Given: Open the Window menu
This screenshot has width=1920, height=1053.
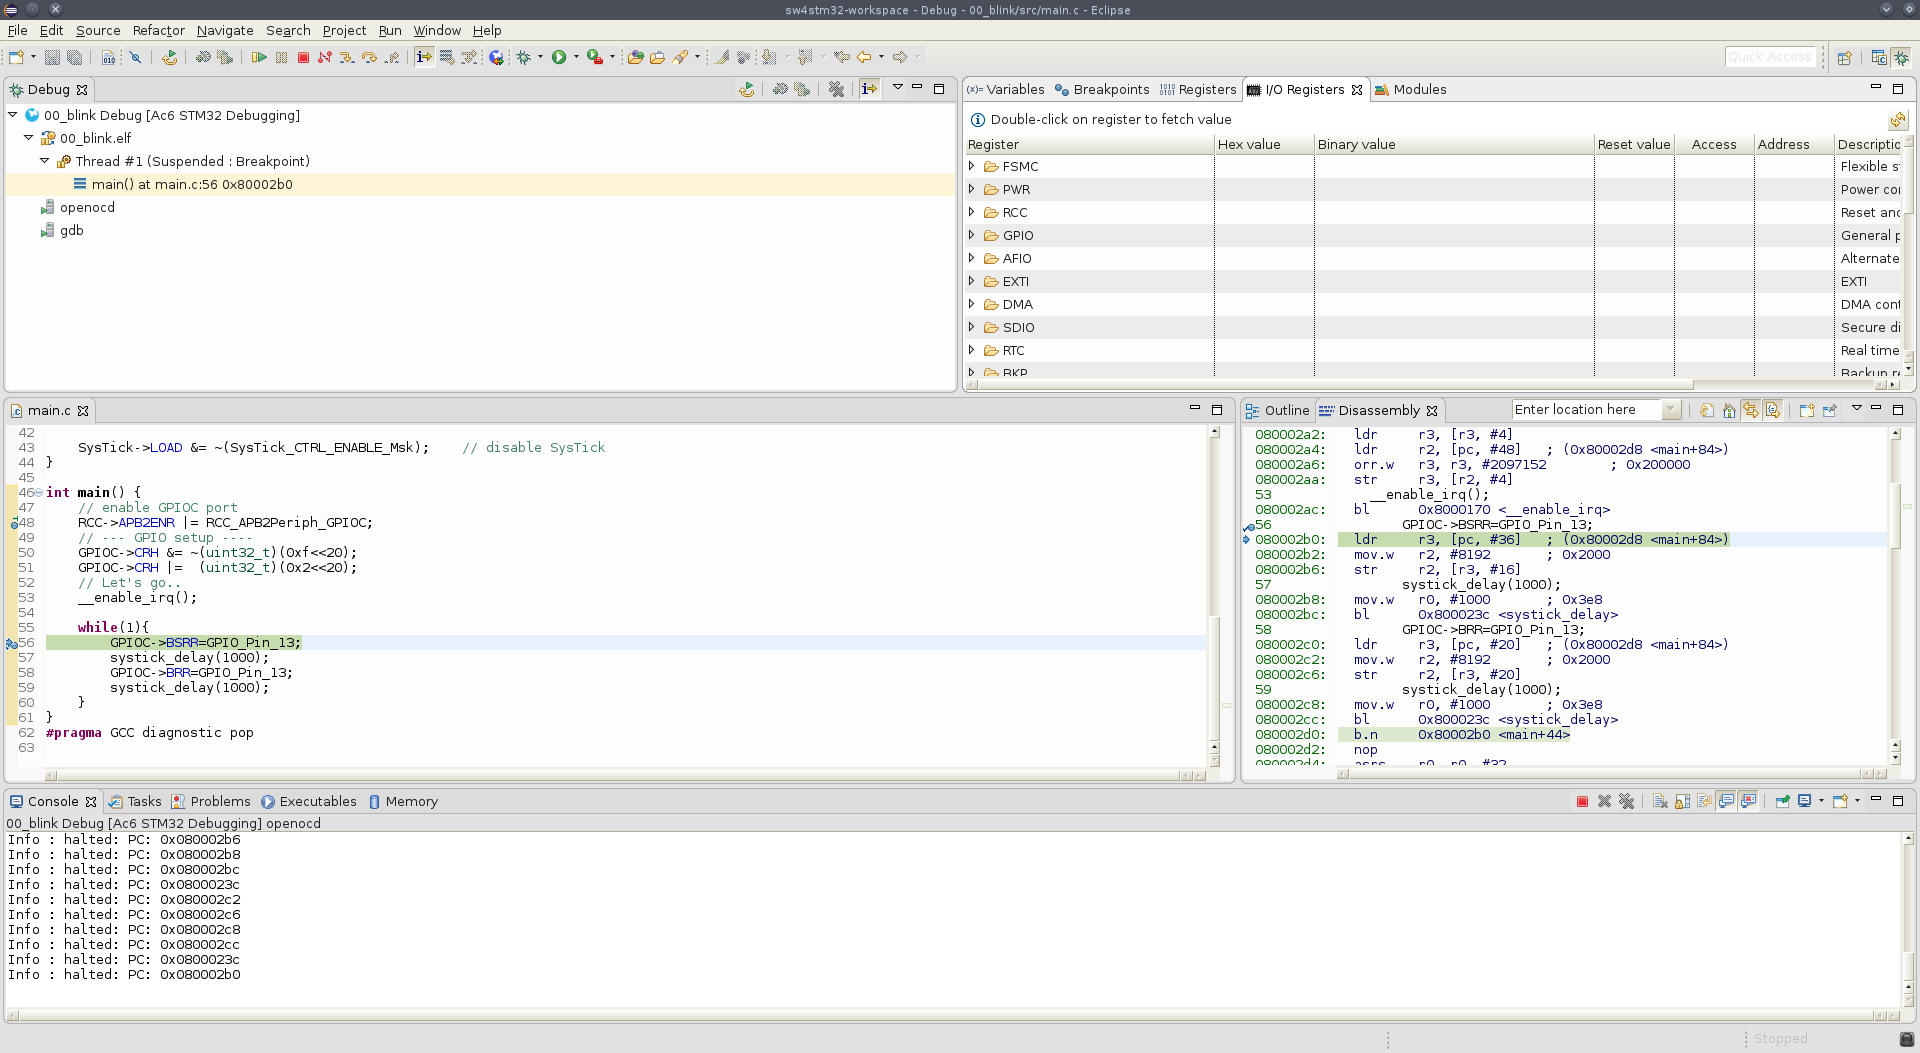Looking at the screenshot, I should coord(437,31).
